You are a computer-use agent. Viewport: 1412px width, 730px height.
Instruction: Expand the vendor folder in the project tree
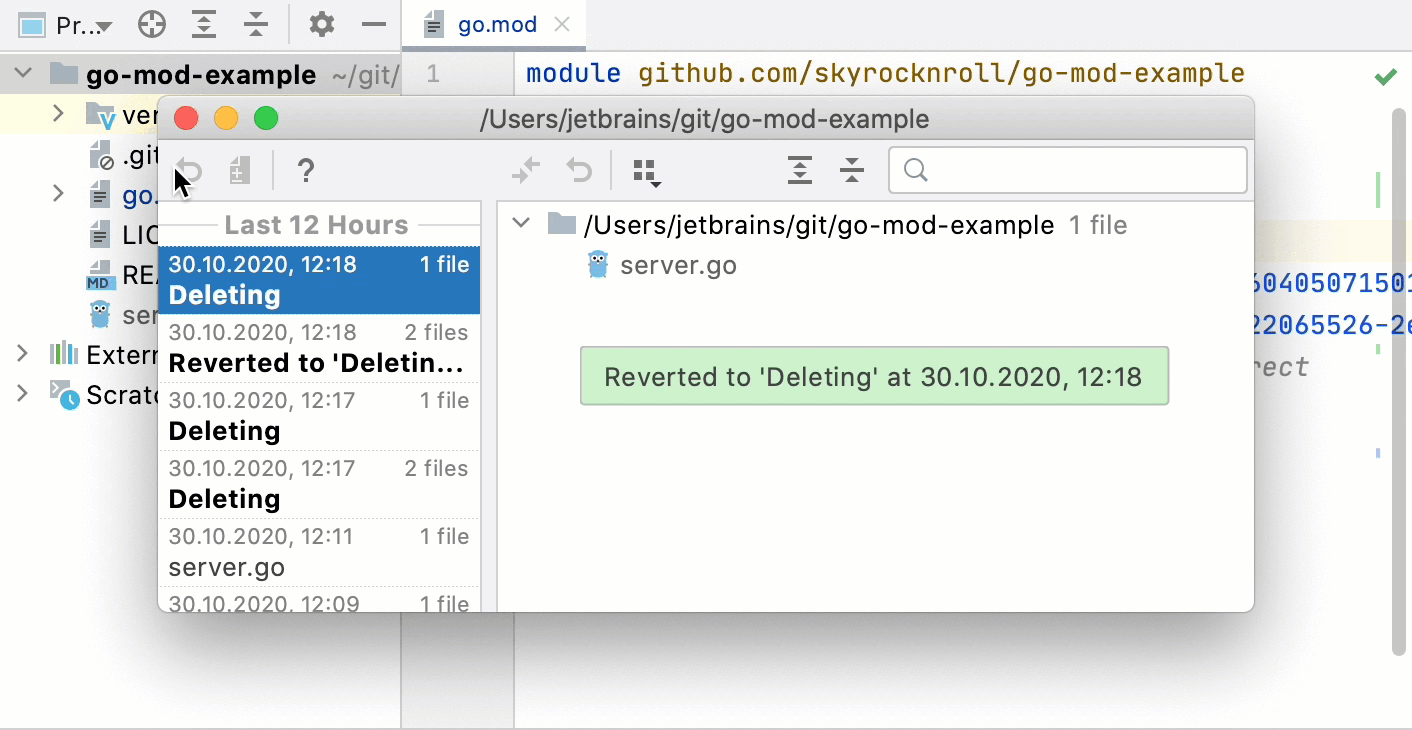pos(58,113)
